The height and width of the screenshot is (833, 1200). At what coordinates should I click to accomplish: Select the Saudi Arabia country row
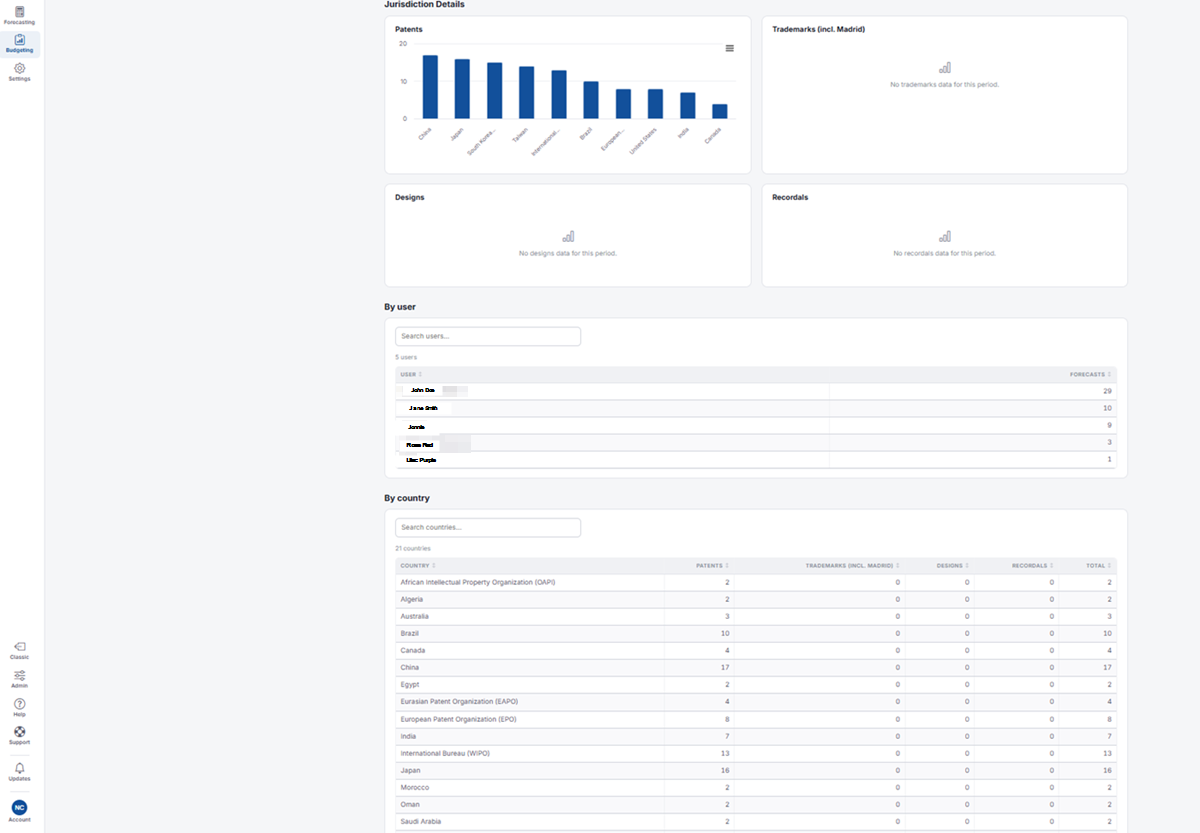(755, 821)
